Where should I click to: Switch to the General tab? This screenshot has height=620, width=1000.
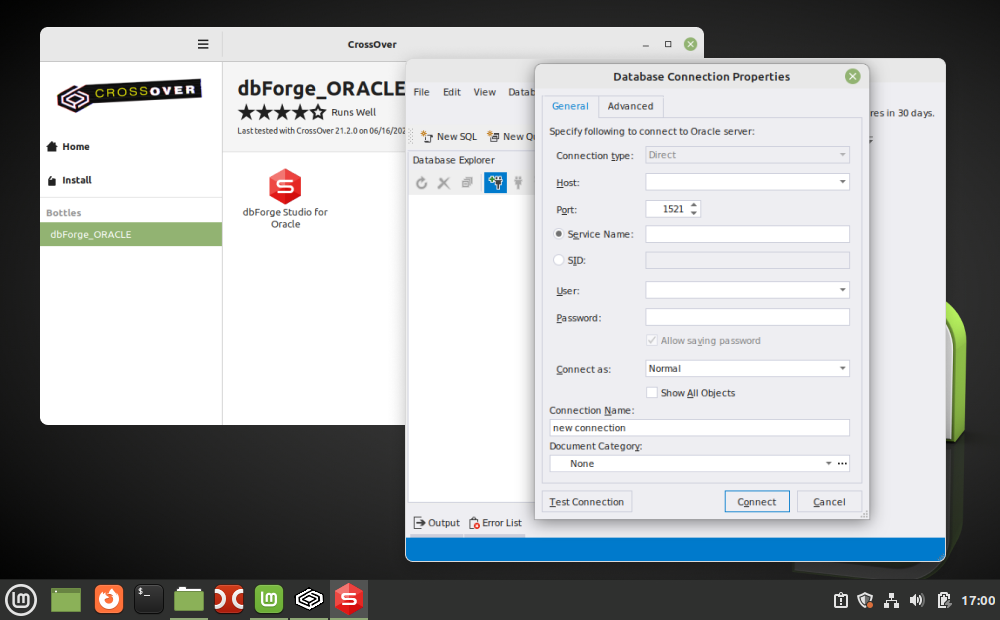point(570,107)
